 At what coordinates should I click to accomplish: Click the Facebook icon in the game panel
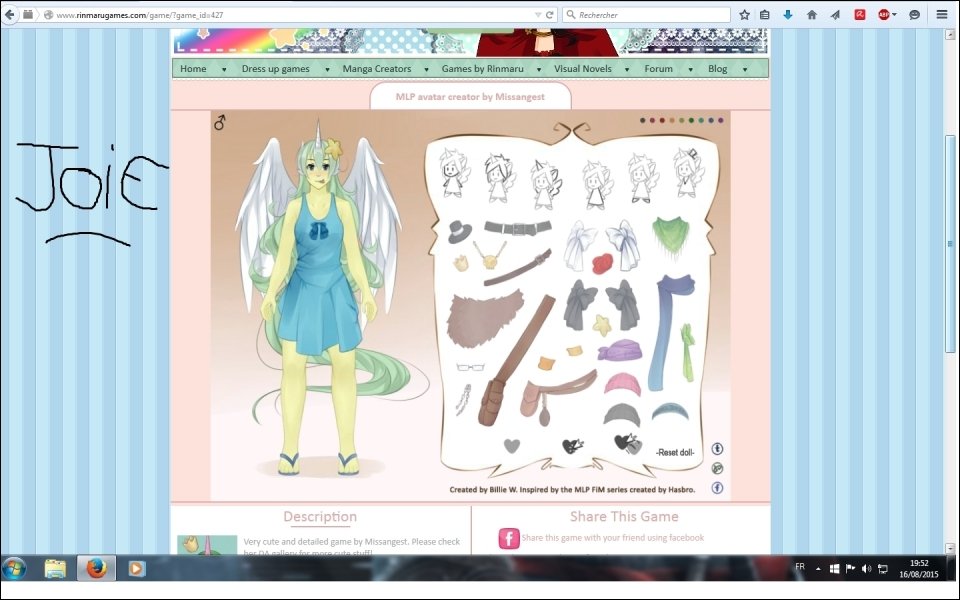pos(717,488)
